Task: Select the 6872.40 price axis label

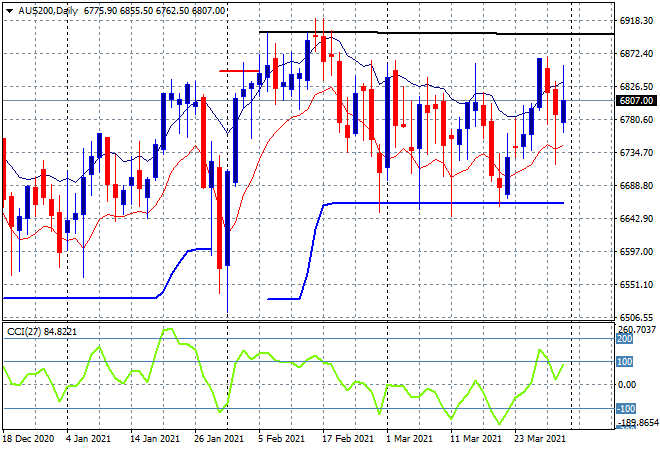Action: point(636,53)
